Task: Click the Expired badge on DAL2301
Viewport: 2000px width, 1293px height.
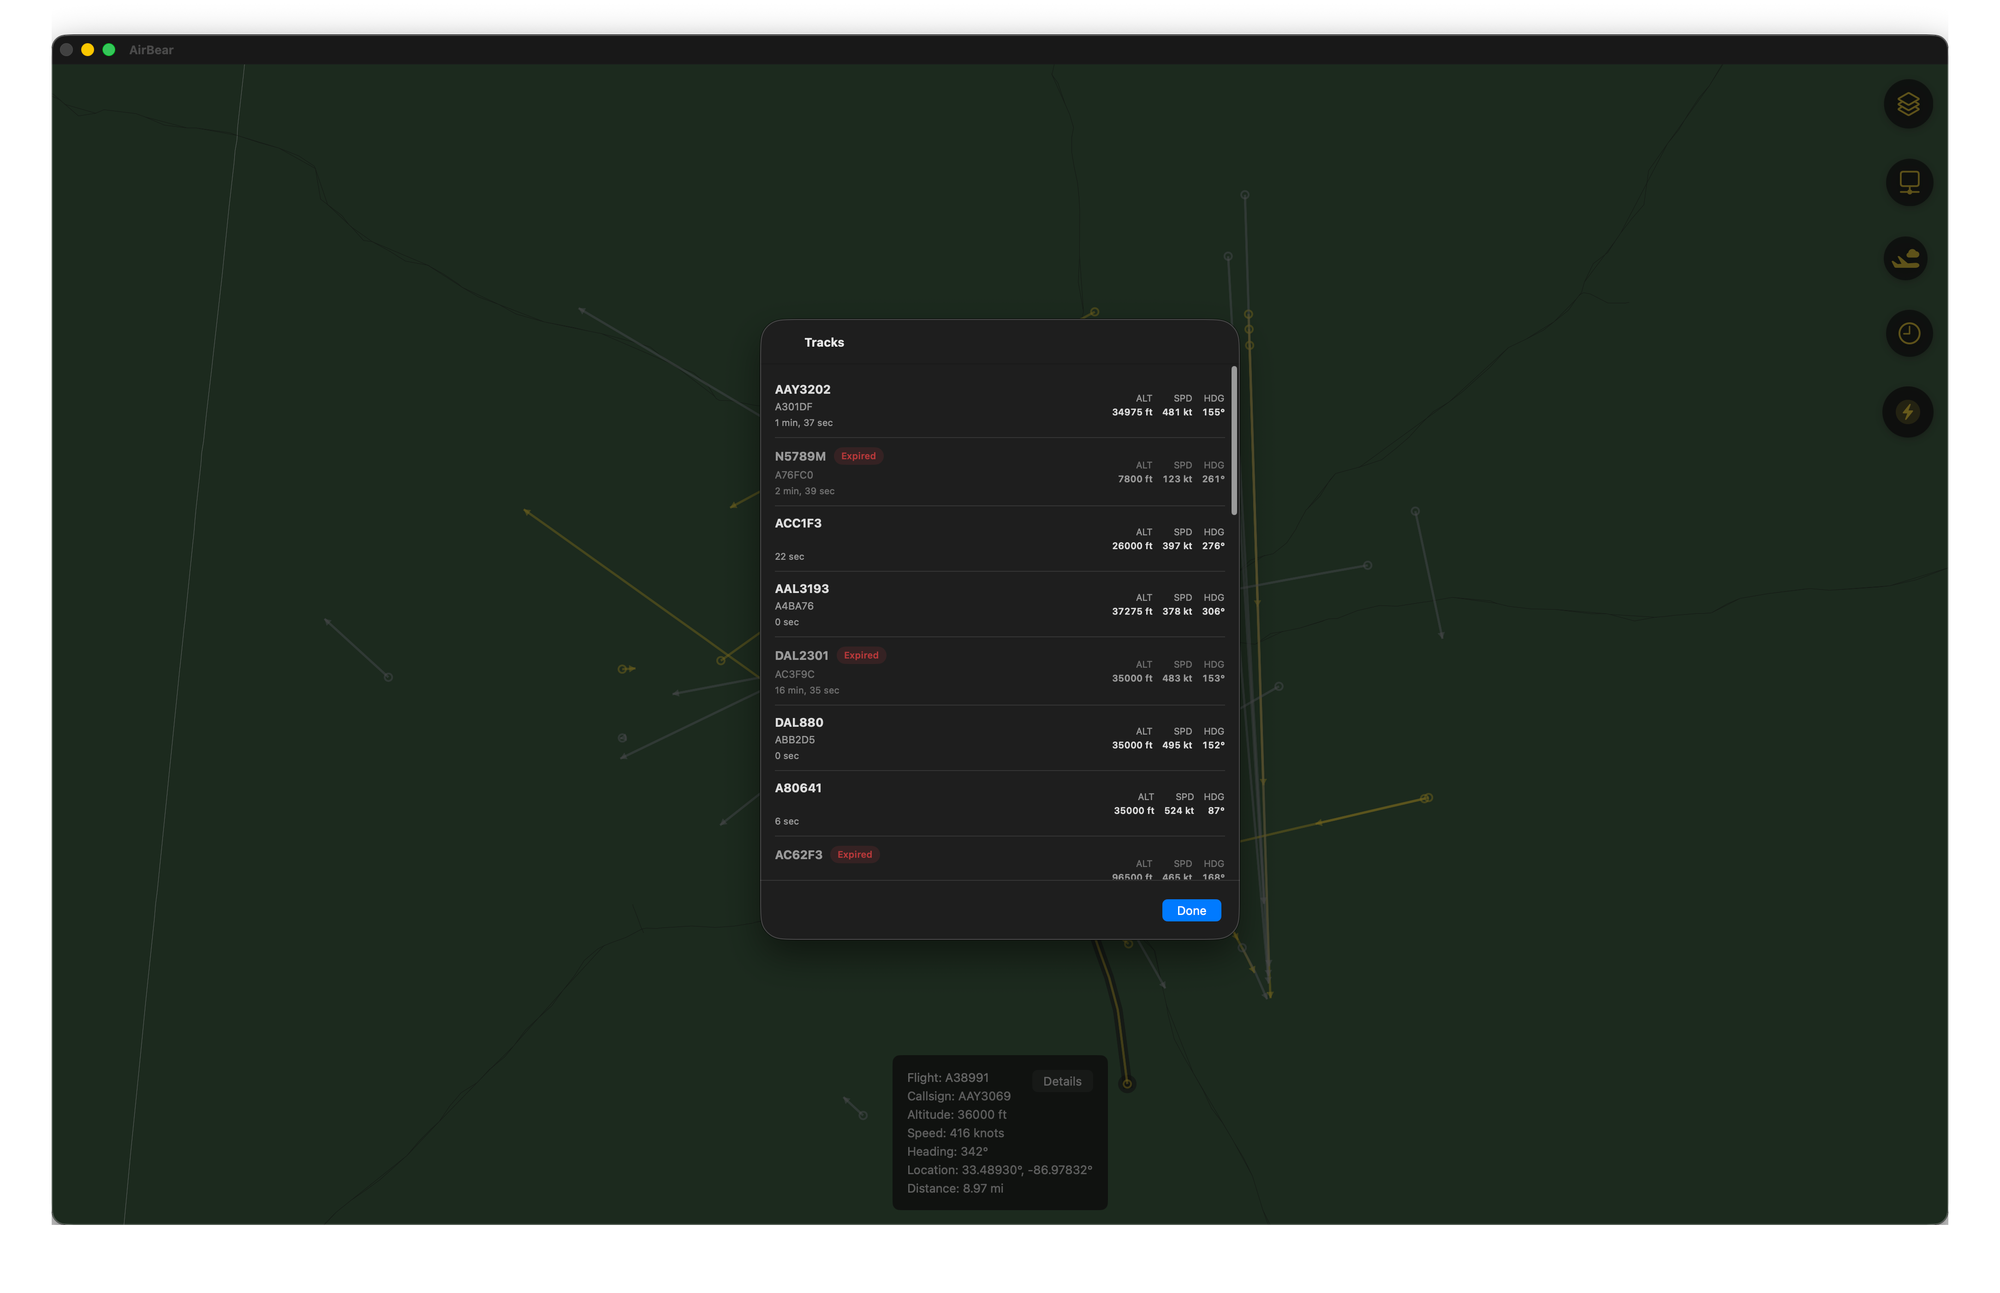Action: tap(861, 656)
